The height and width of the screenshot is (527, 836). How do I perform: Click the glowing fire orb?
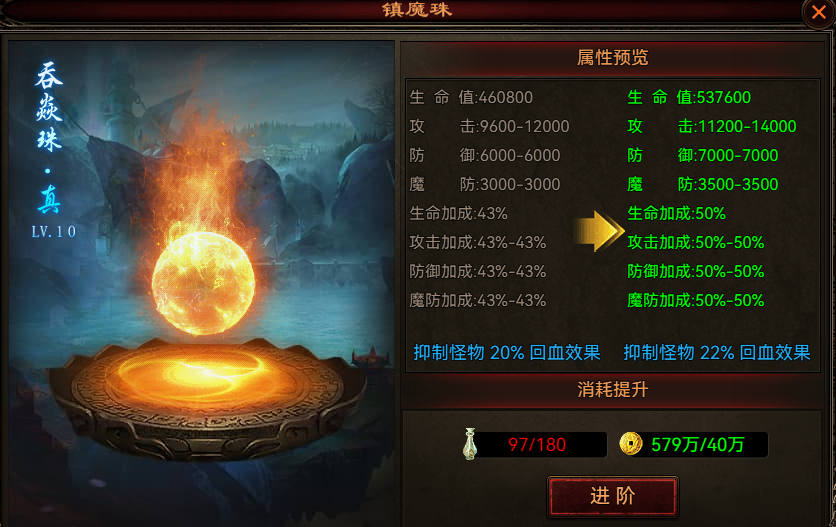coord(203,283)
